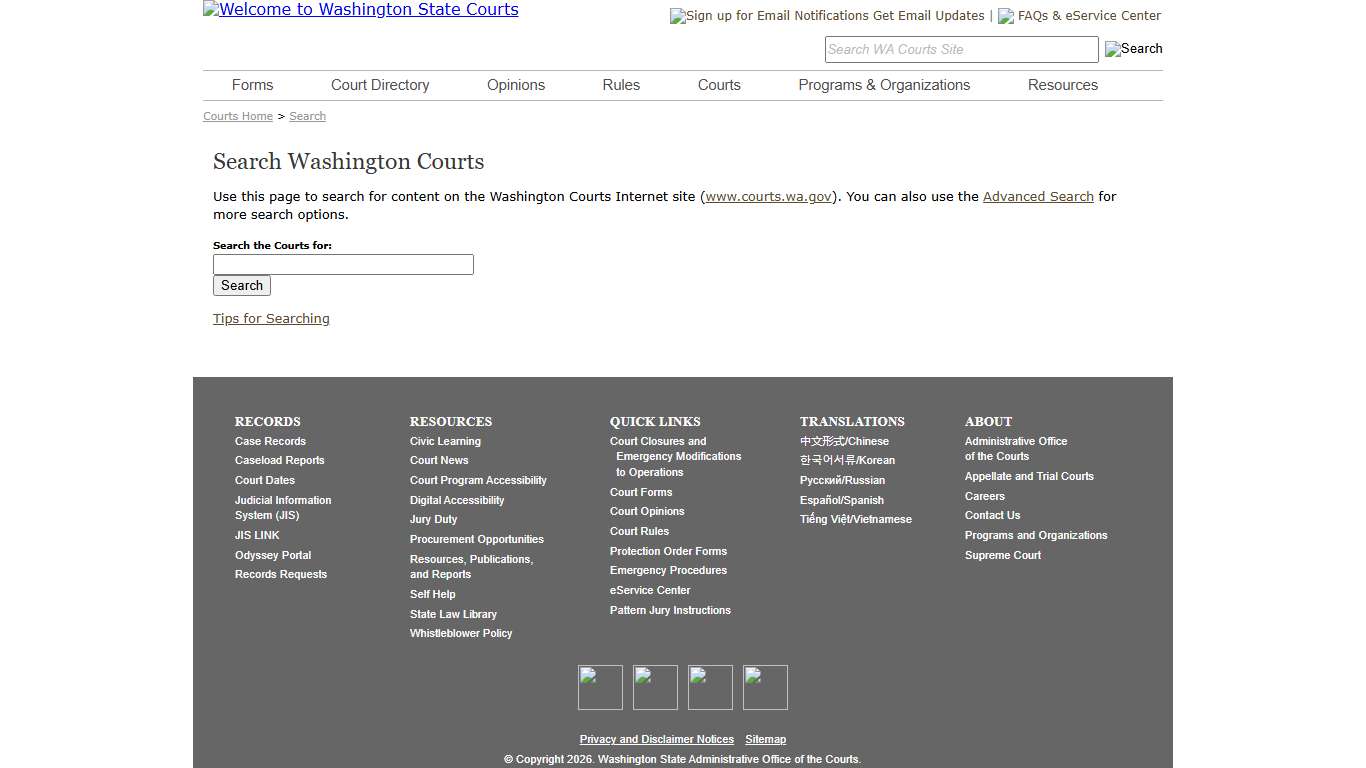This screenshot has width=1366, height=768.
Task: Click Courts Home in the breadcrumb
Action: [x=237, y=116]
